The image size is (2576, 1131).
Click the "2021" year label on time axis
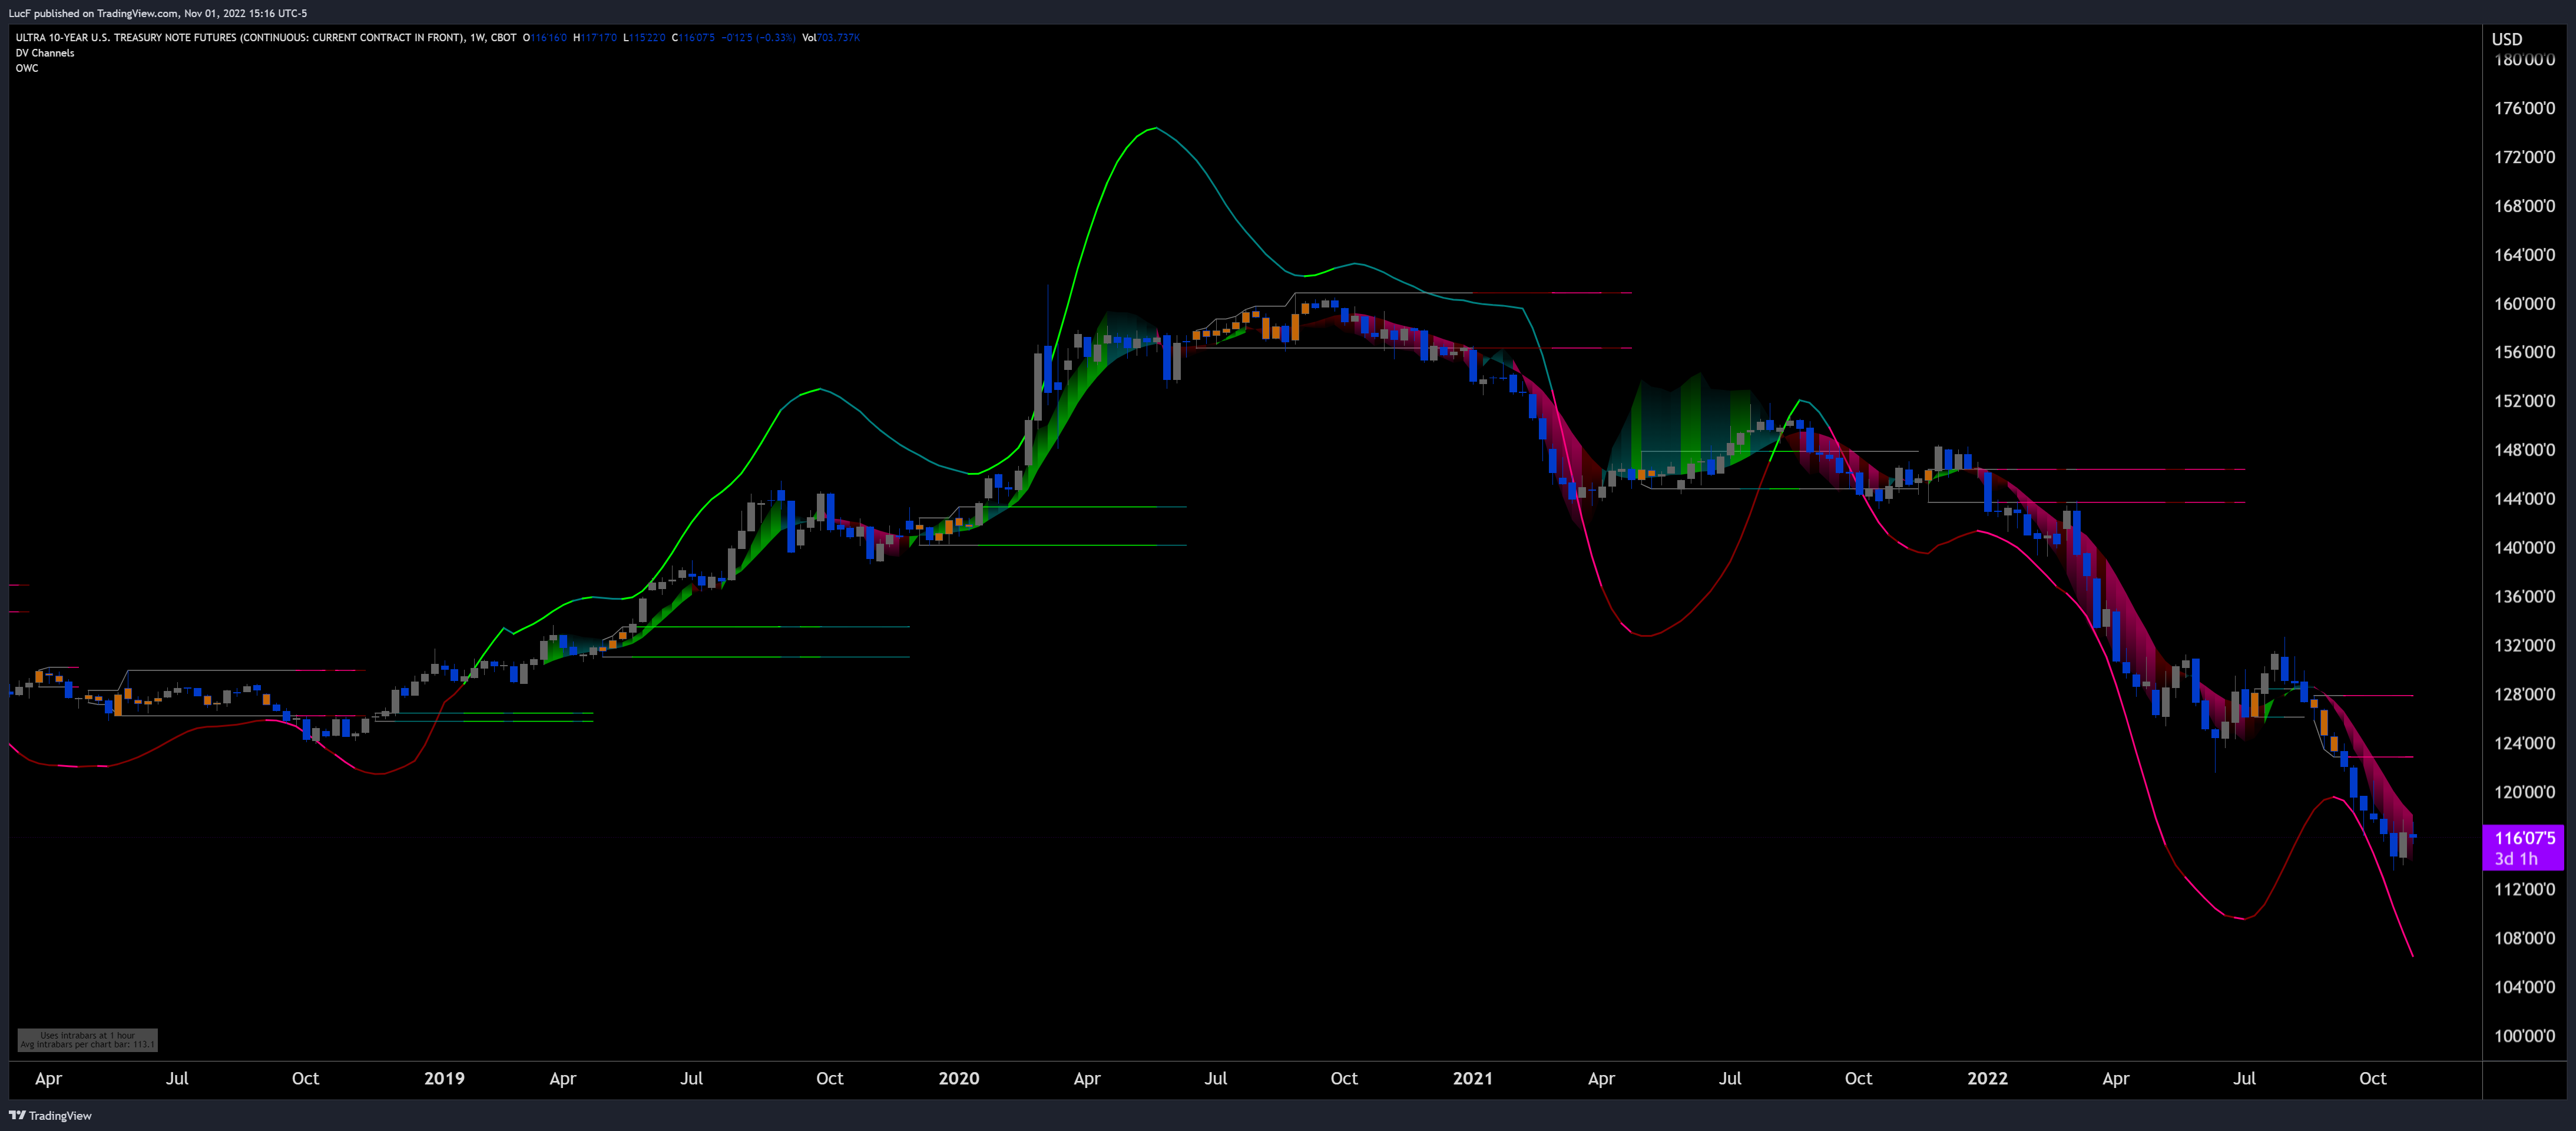point(1473,1078)
